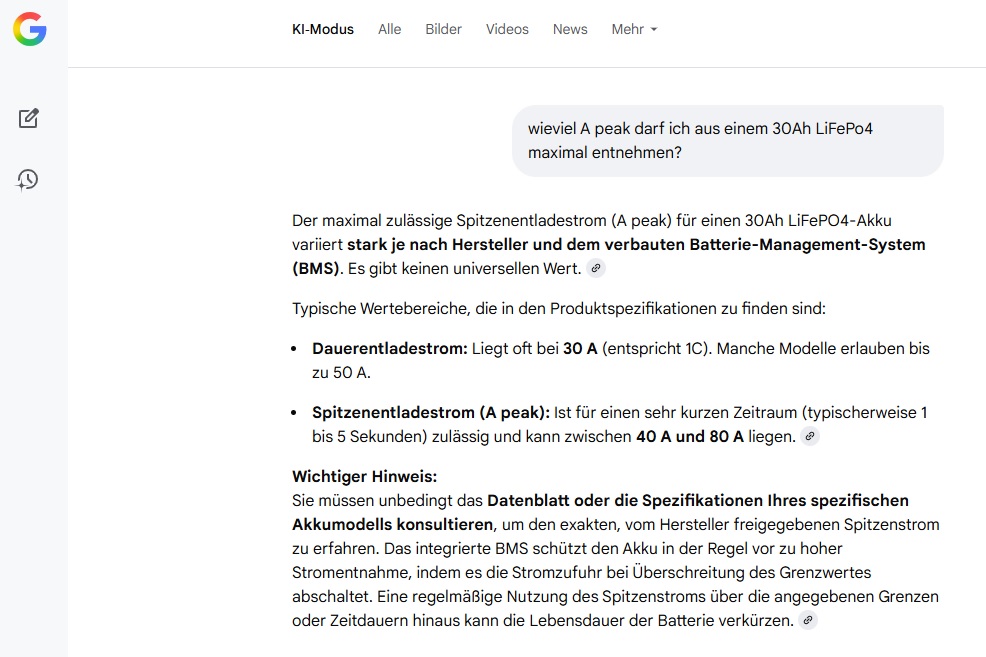Open the Videos results tab
This screenshot has height=657, width=986.
click(x=507, y=29)
